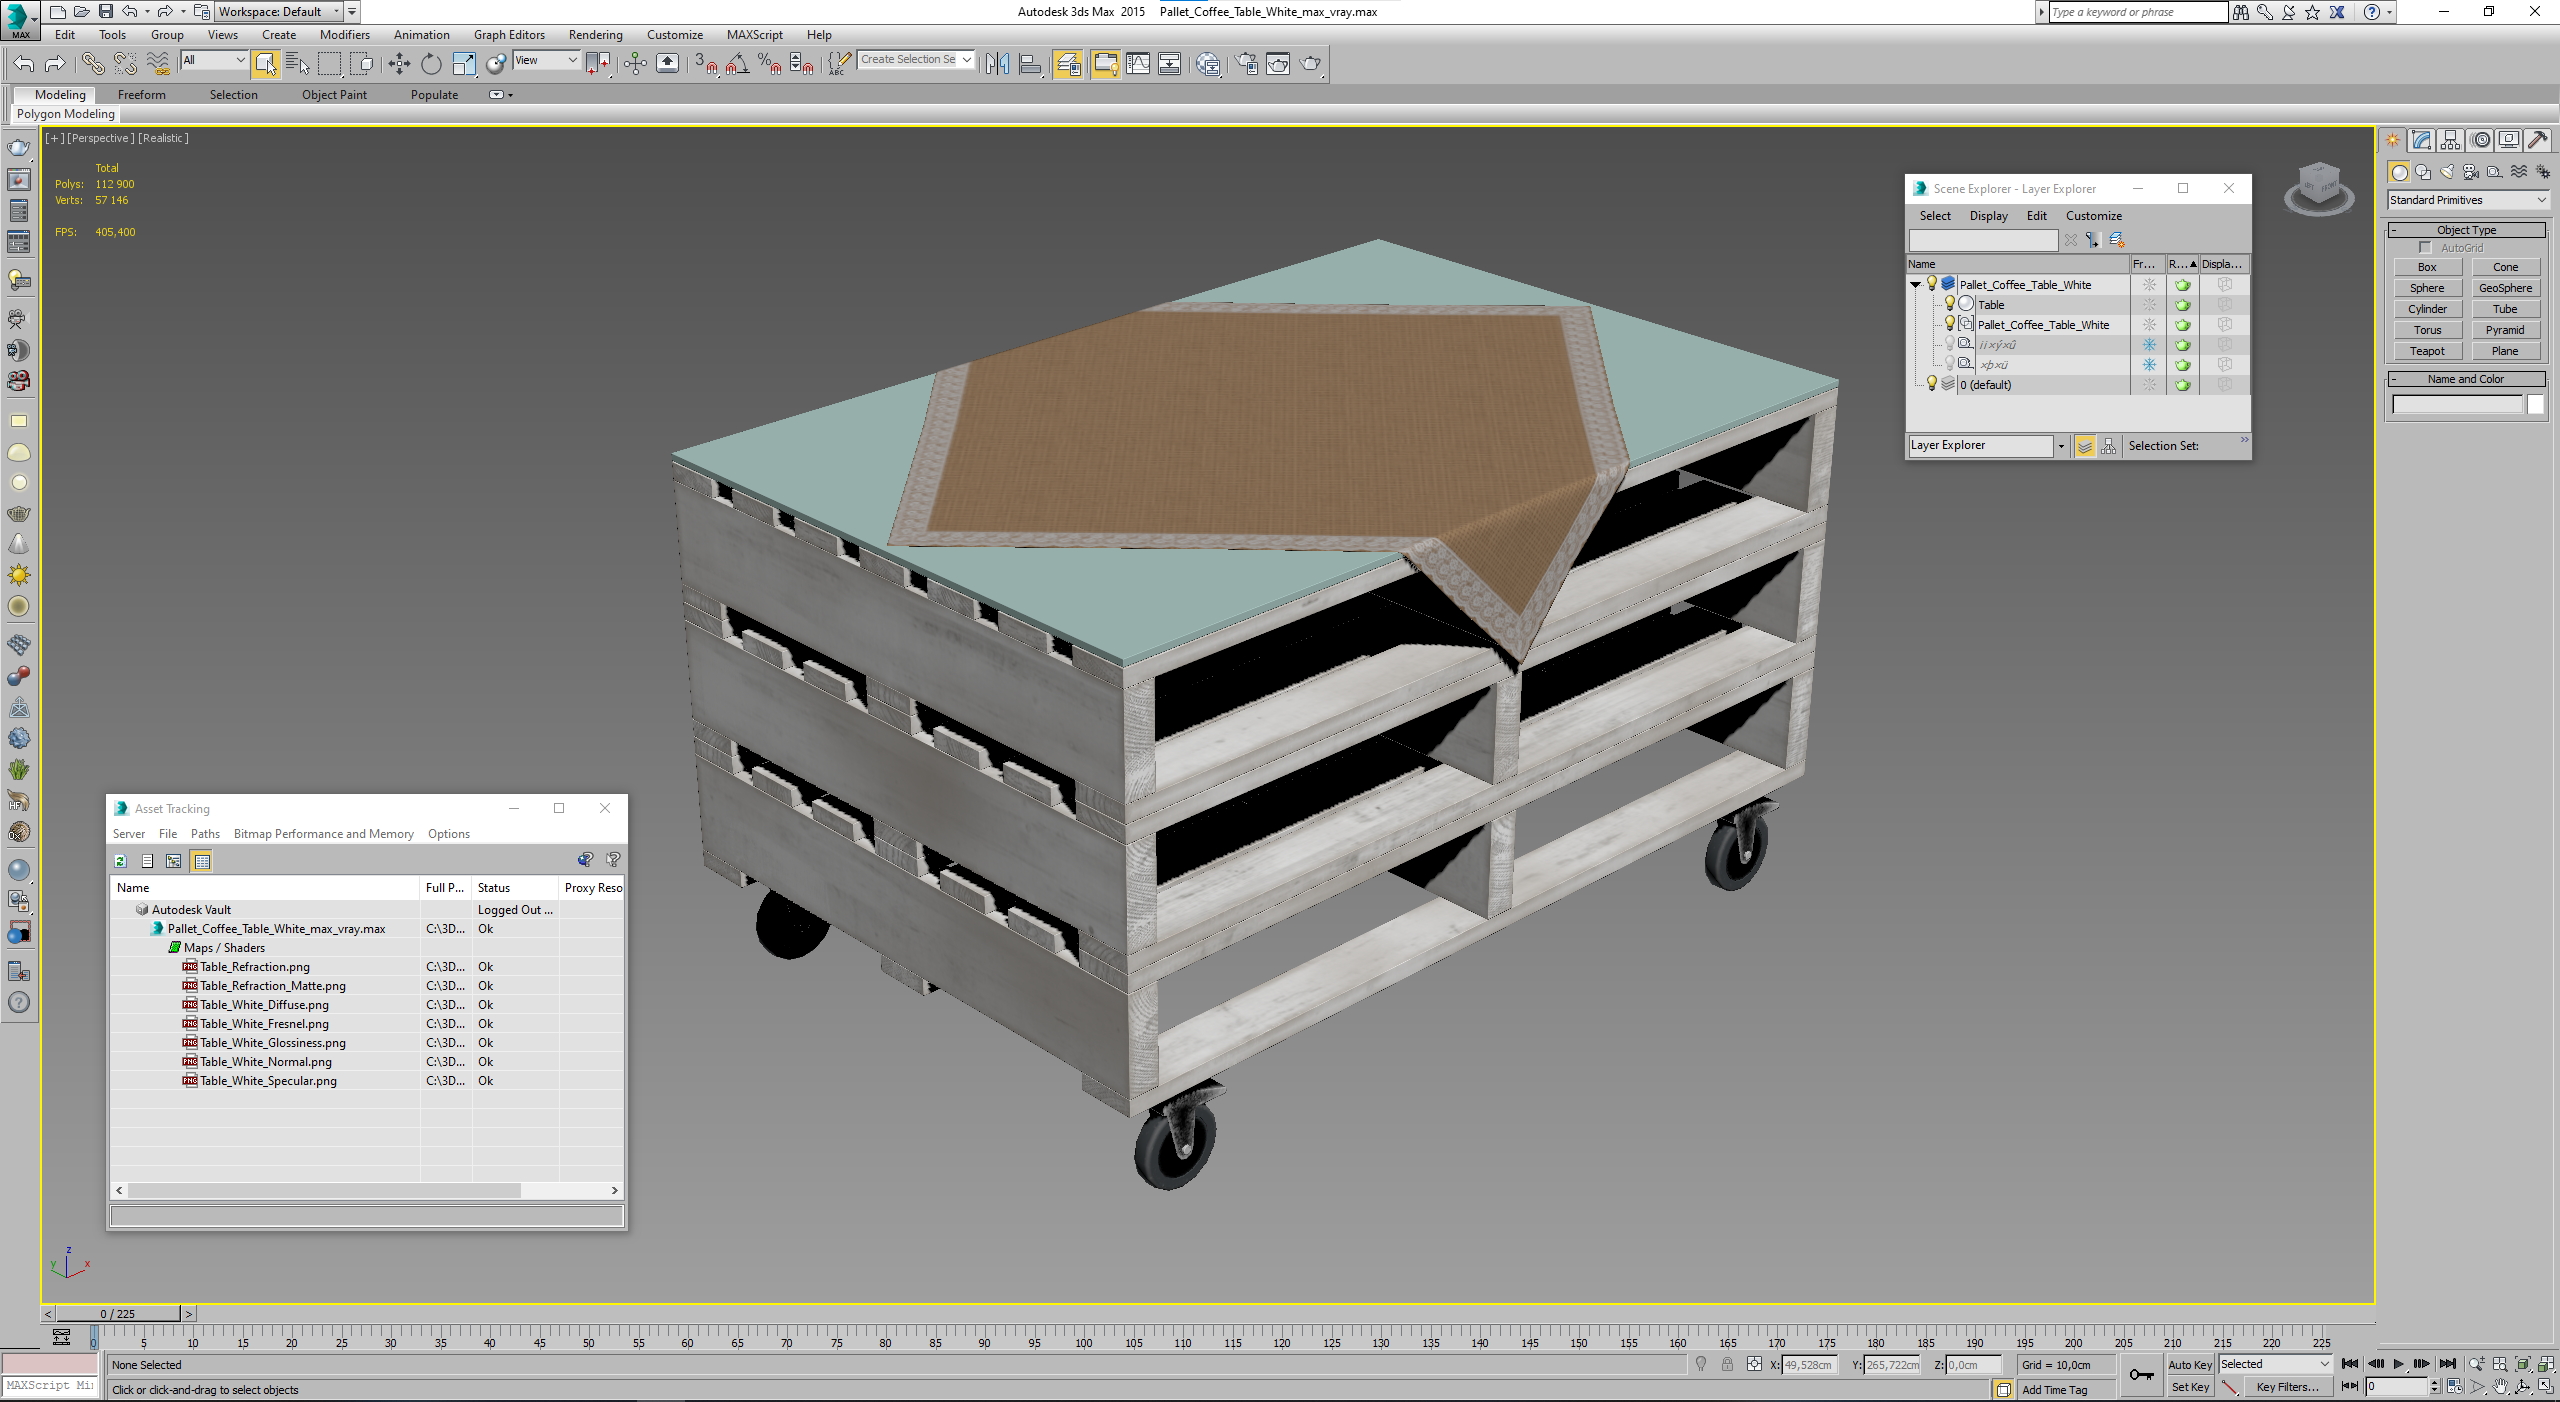Open the Rendering menu
This screenshot has width=2560, height=1402.
point(595,35)
